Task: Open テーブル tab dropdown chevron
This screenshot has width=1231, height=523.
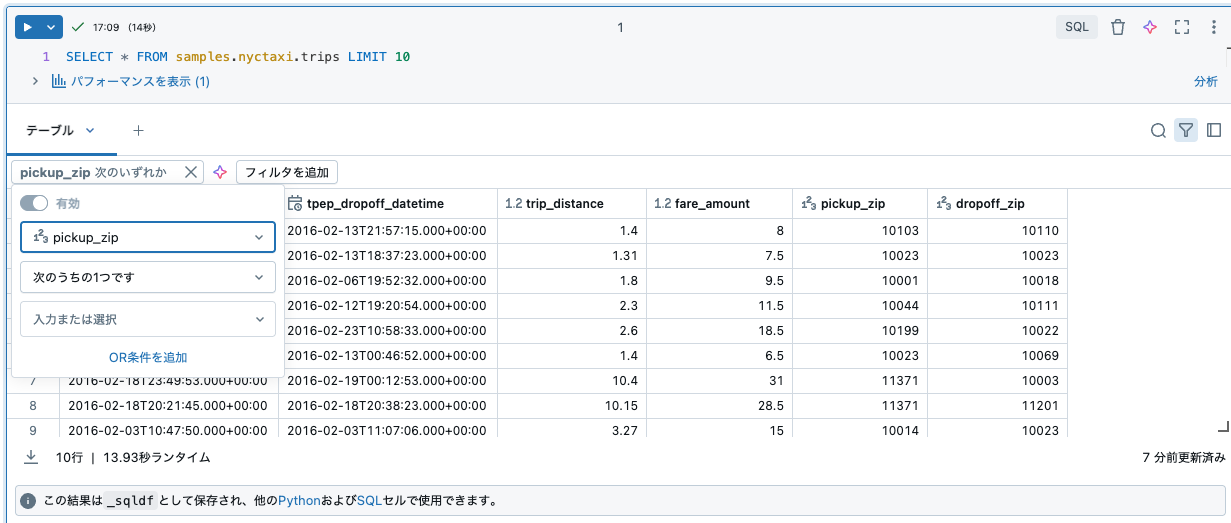Action: pyautogui.click(x=90, y=130)
